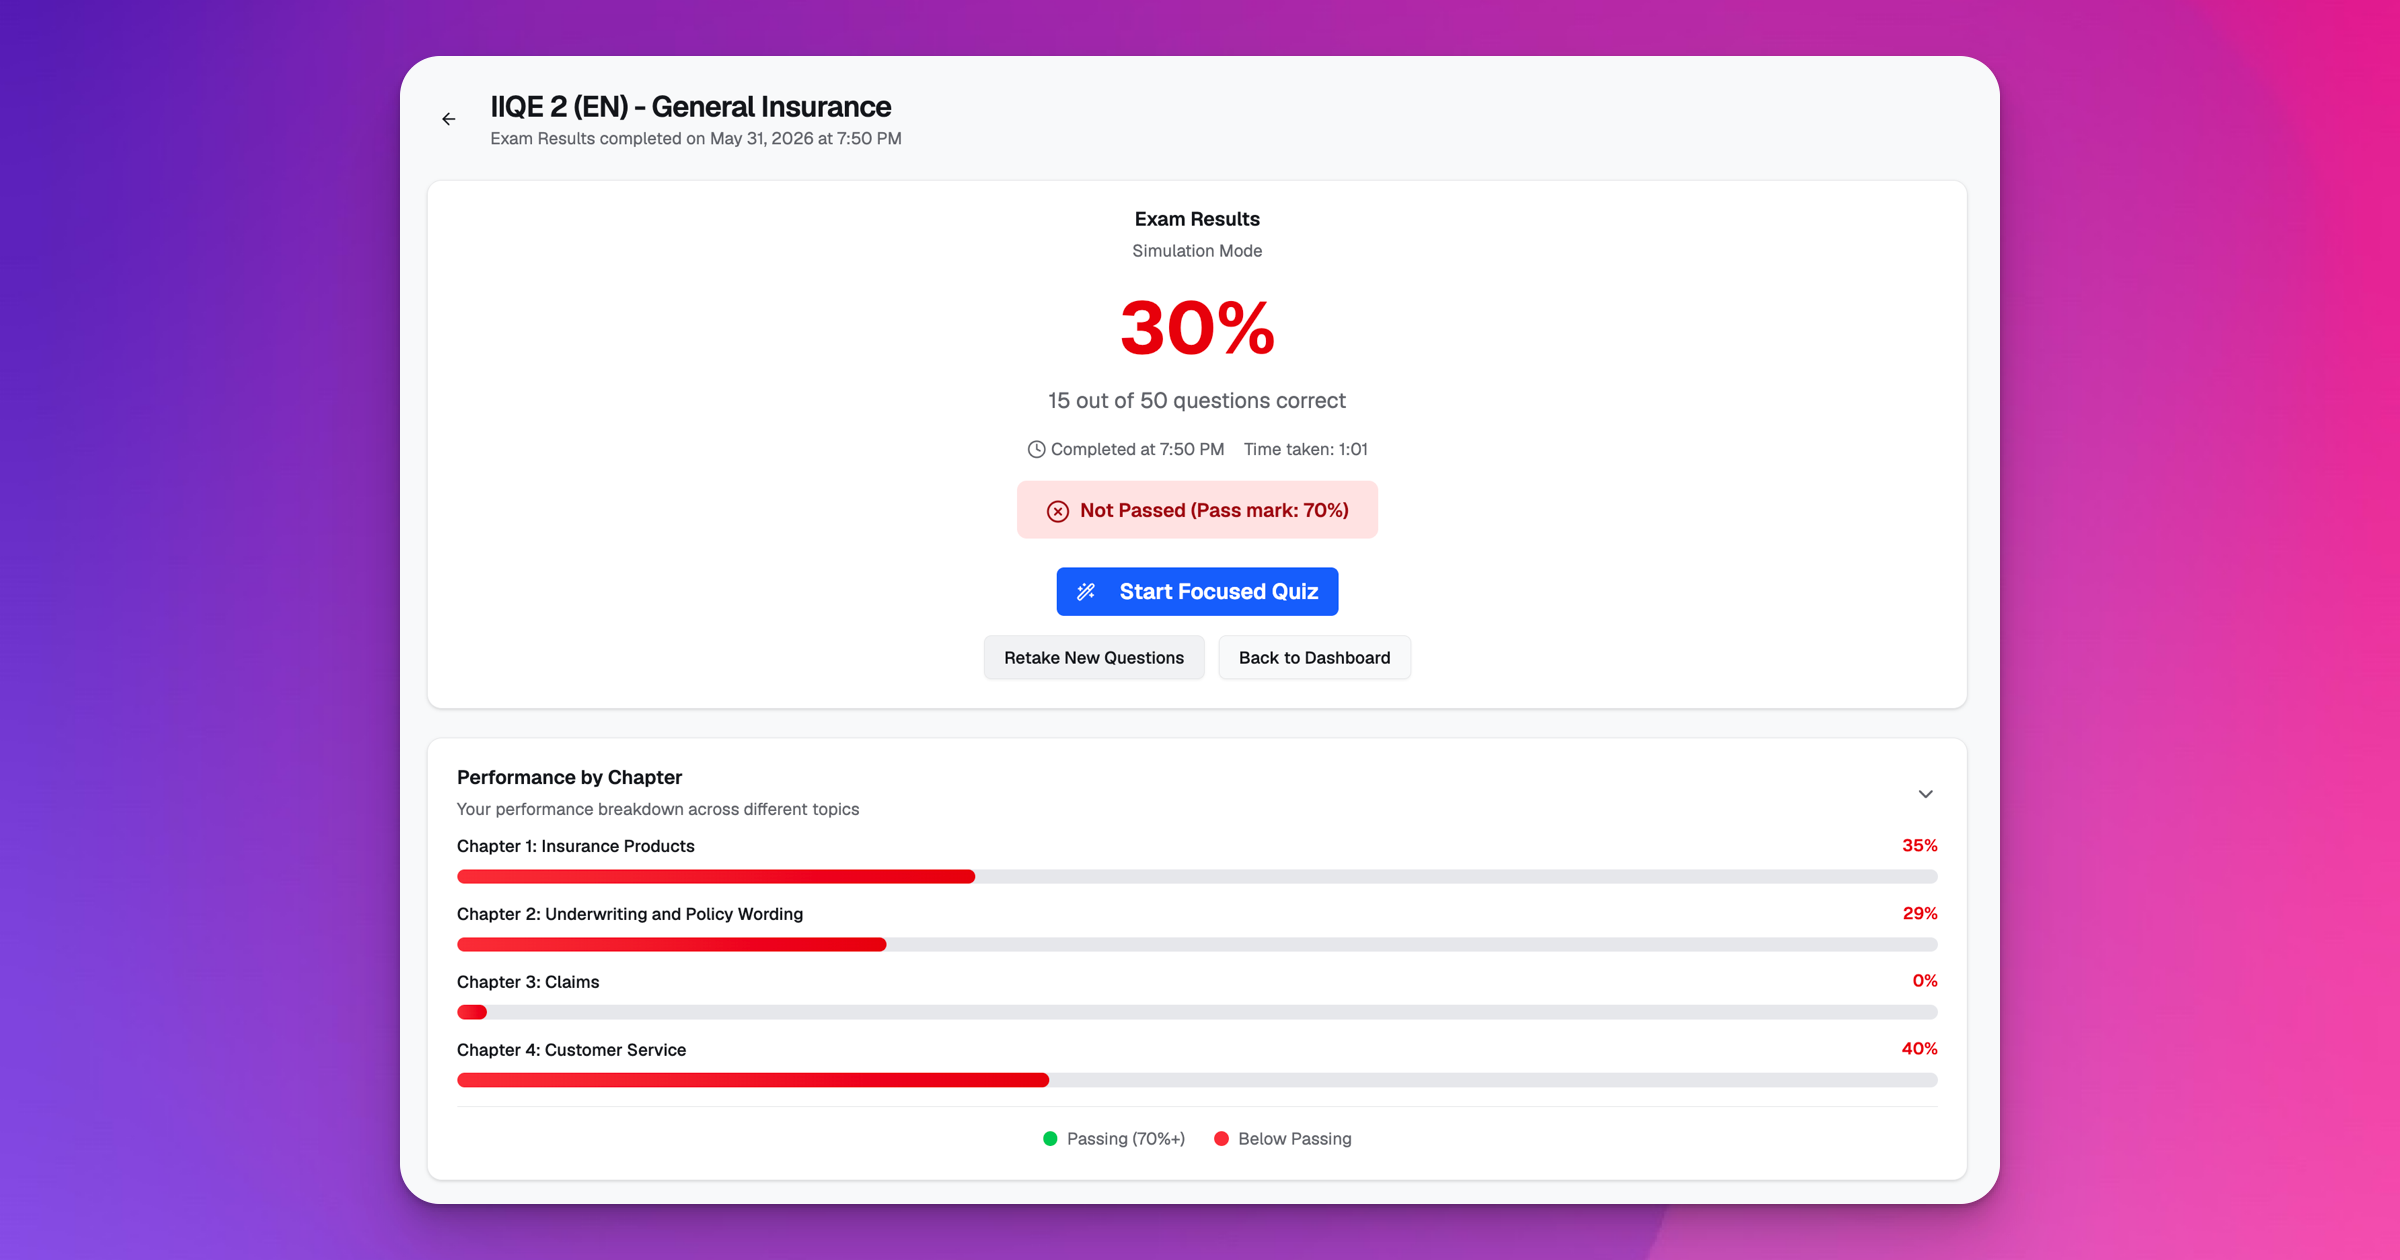The width and height of the screenshot is (2400, 1260).
Task: Click the 'Below Passing' legend label
Action: (1295, 1139)
